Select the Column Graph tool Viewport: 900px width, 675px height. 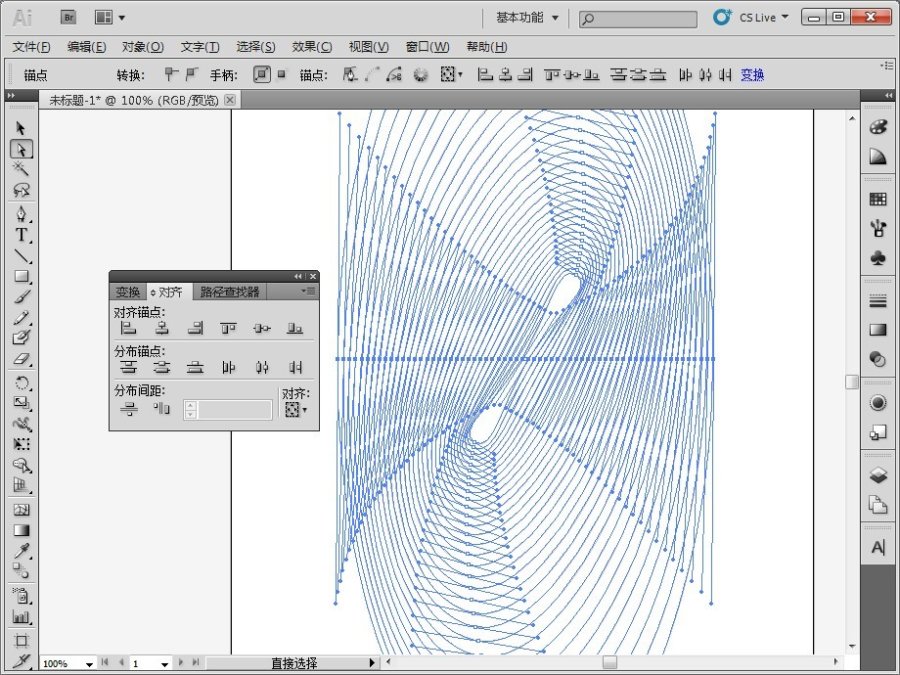point(21,618)
